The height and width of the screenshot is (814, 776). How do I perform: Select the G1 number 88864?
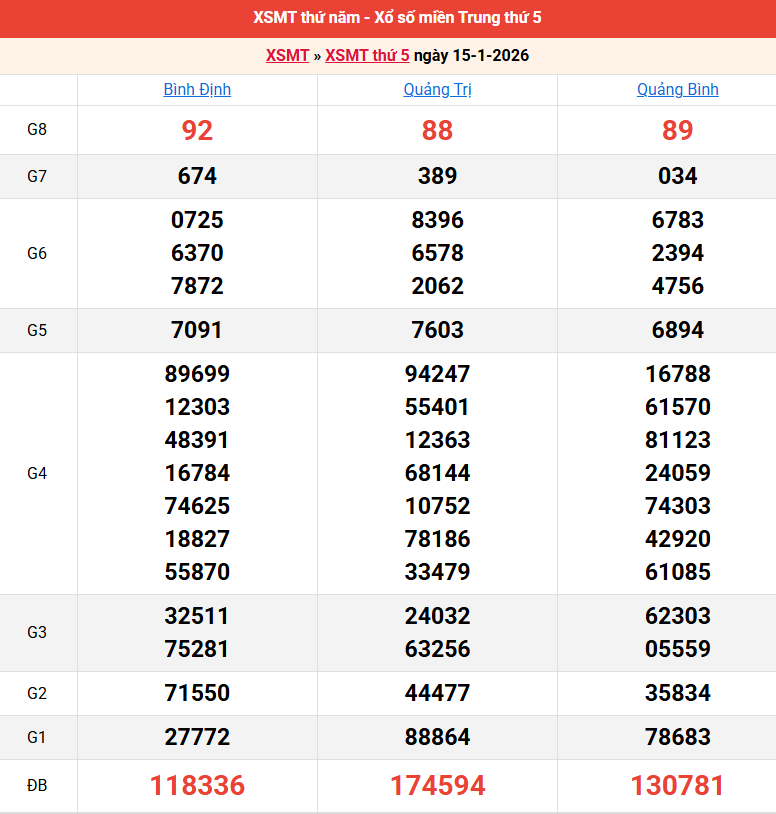click(x=437, y=738)
